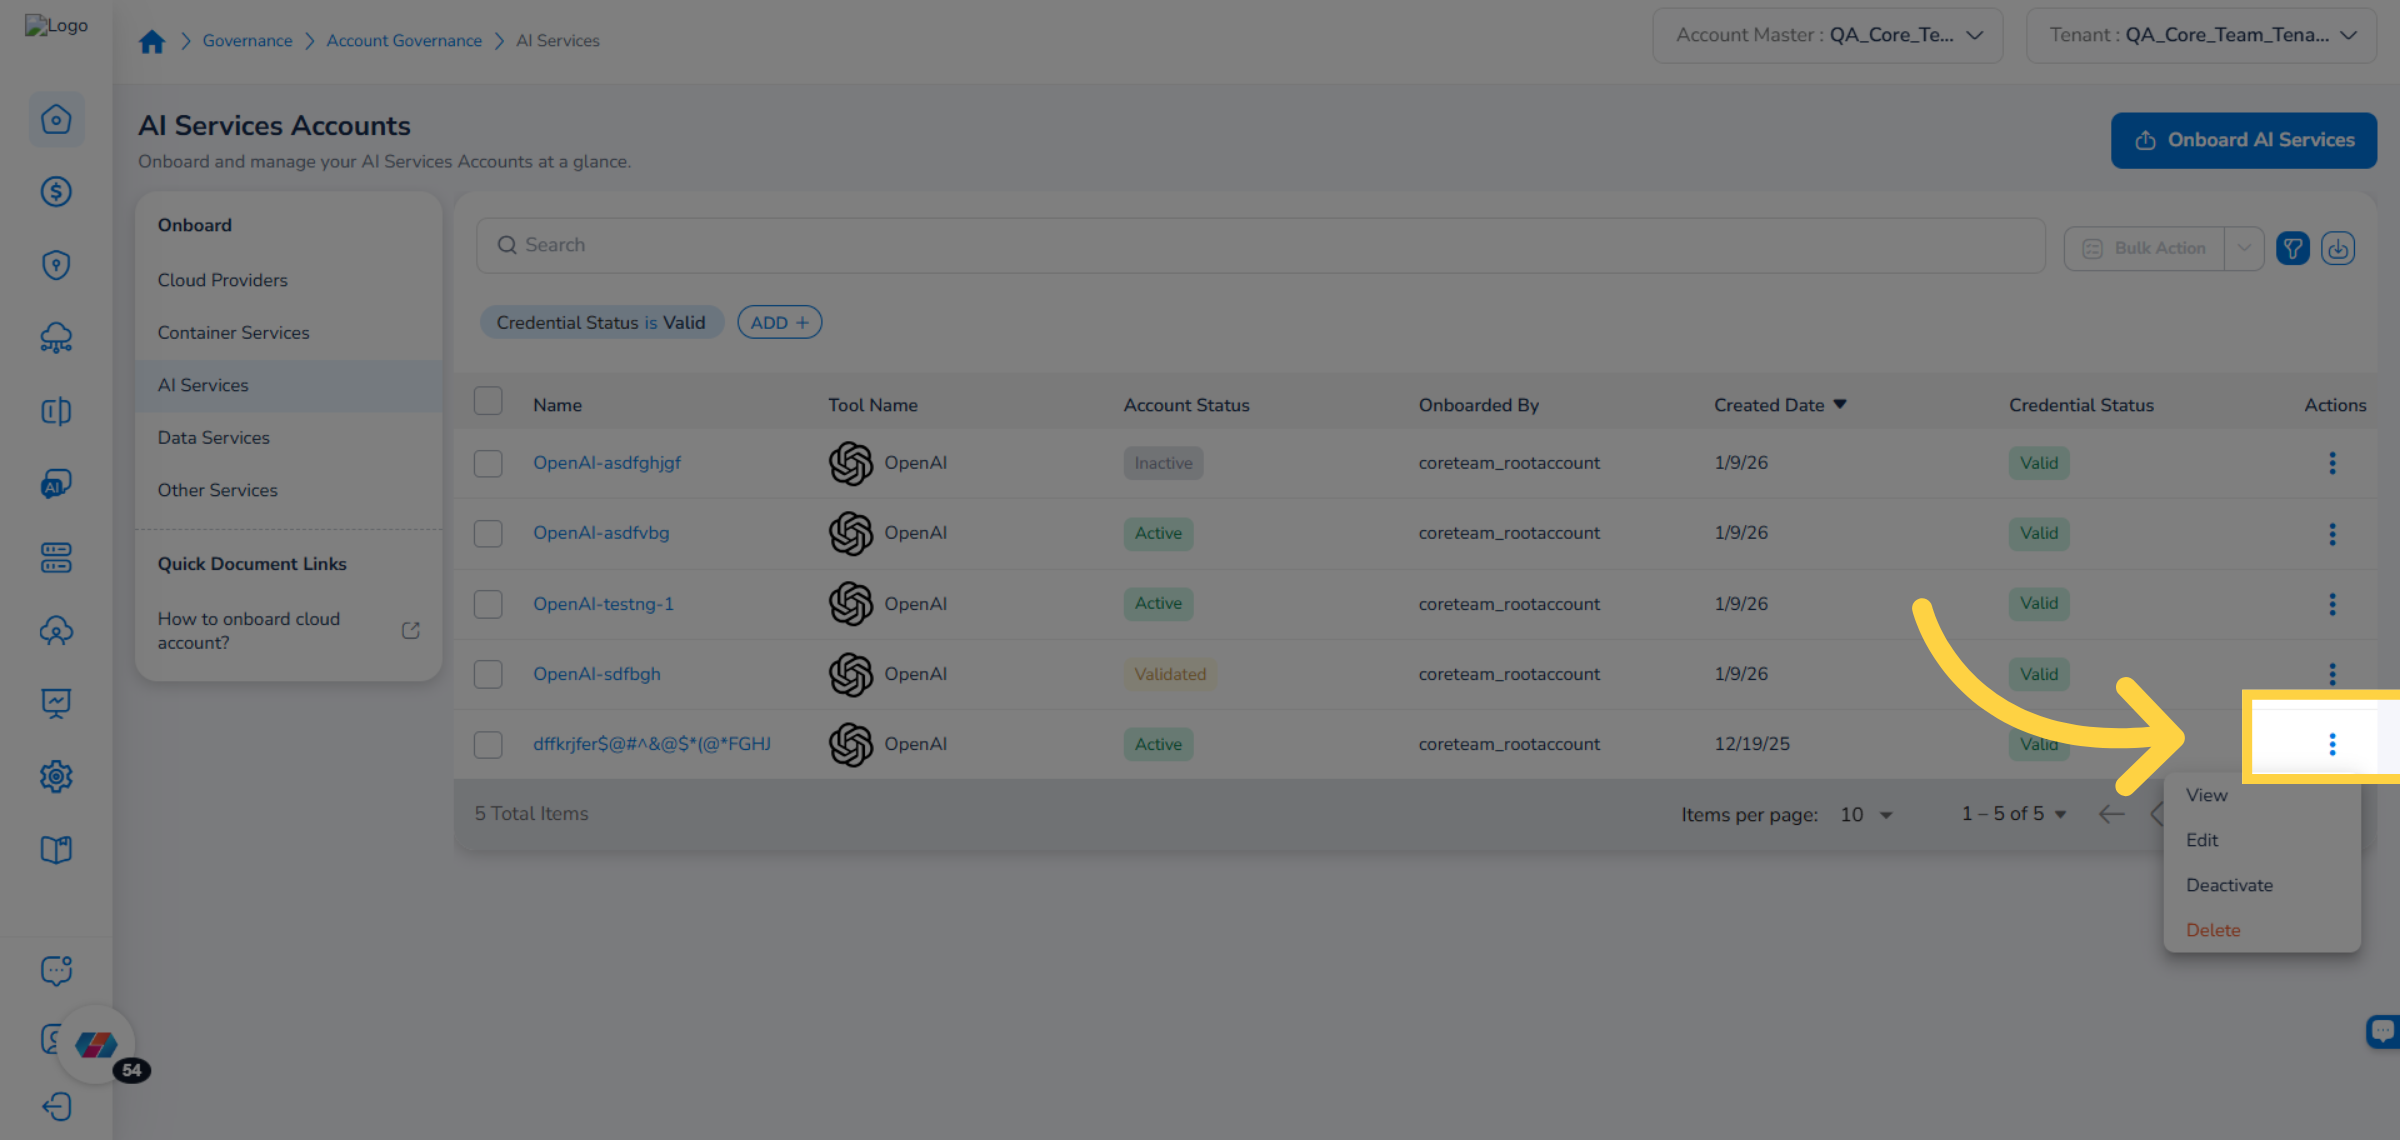Viewport: 2400px width, 1140px height.
Task: Click the download export icon
Action: [2337, 248]
